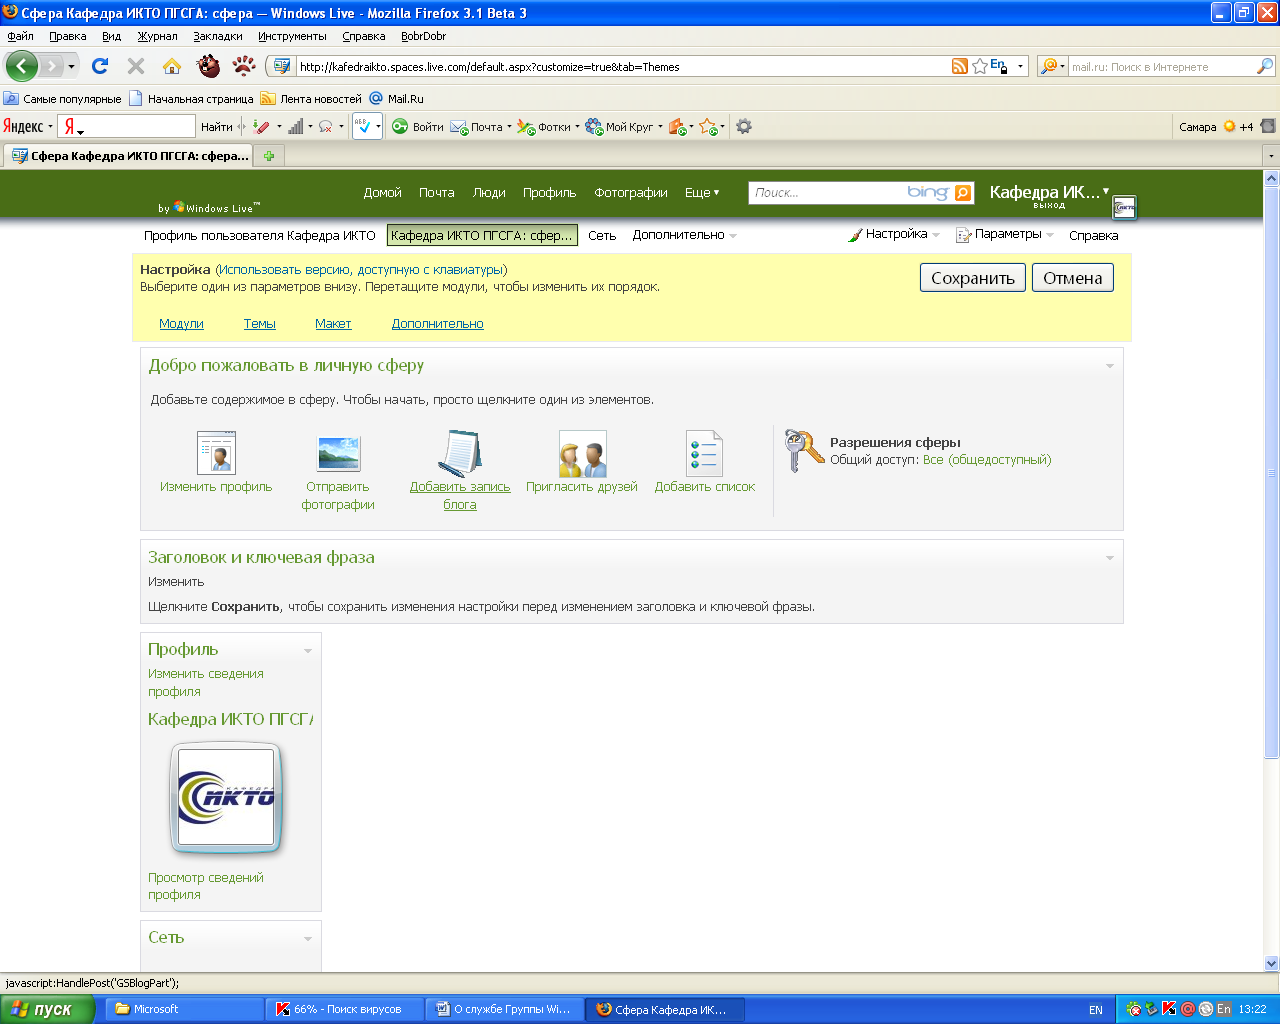Click the bear face BobrDobr icon
This screenshot has height=1024, width=1280.
click(208, 66)
